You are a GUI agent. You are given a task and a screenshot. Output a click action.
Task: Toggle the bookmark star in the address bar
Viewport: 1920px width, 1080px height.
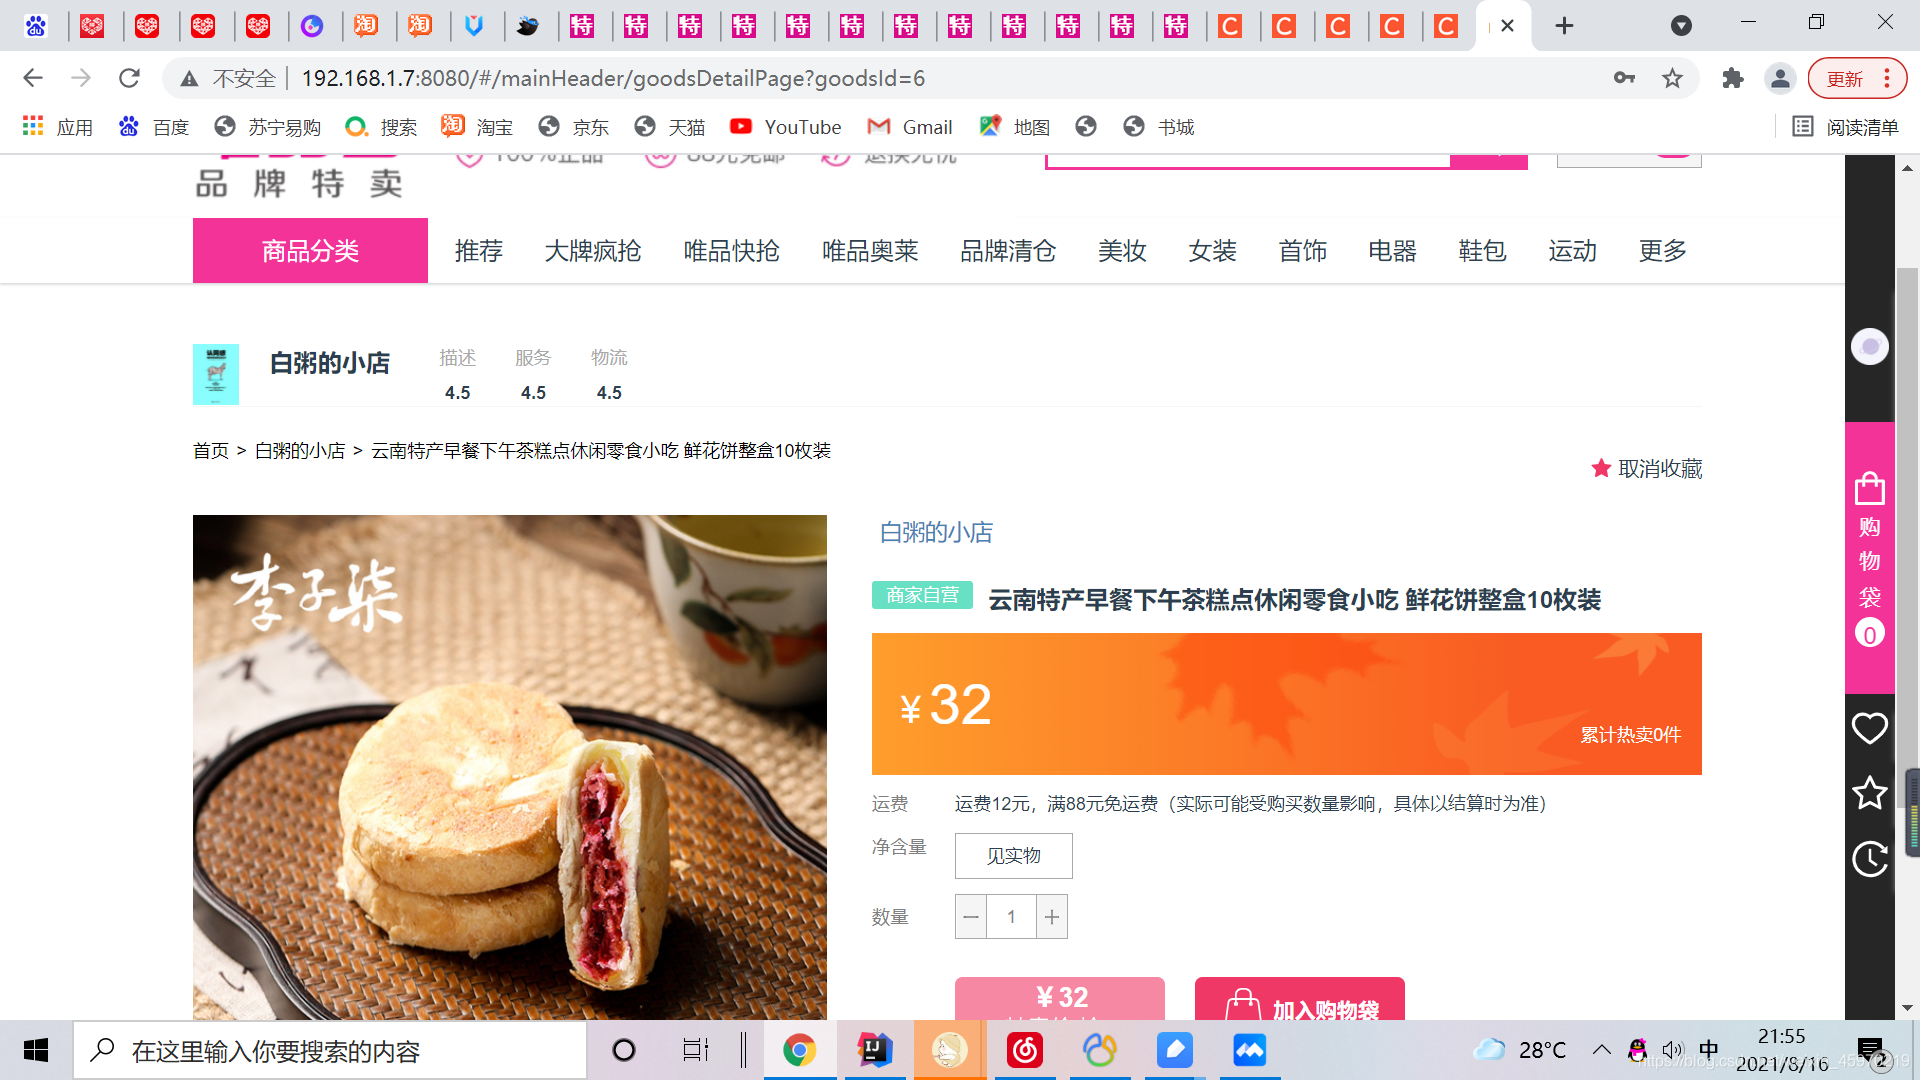[1672, 77]
